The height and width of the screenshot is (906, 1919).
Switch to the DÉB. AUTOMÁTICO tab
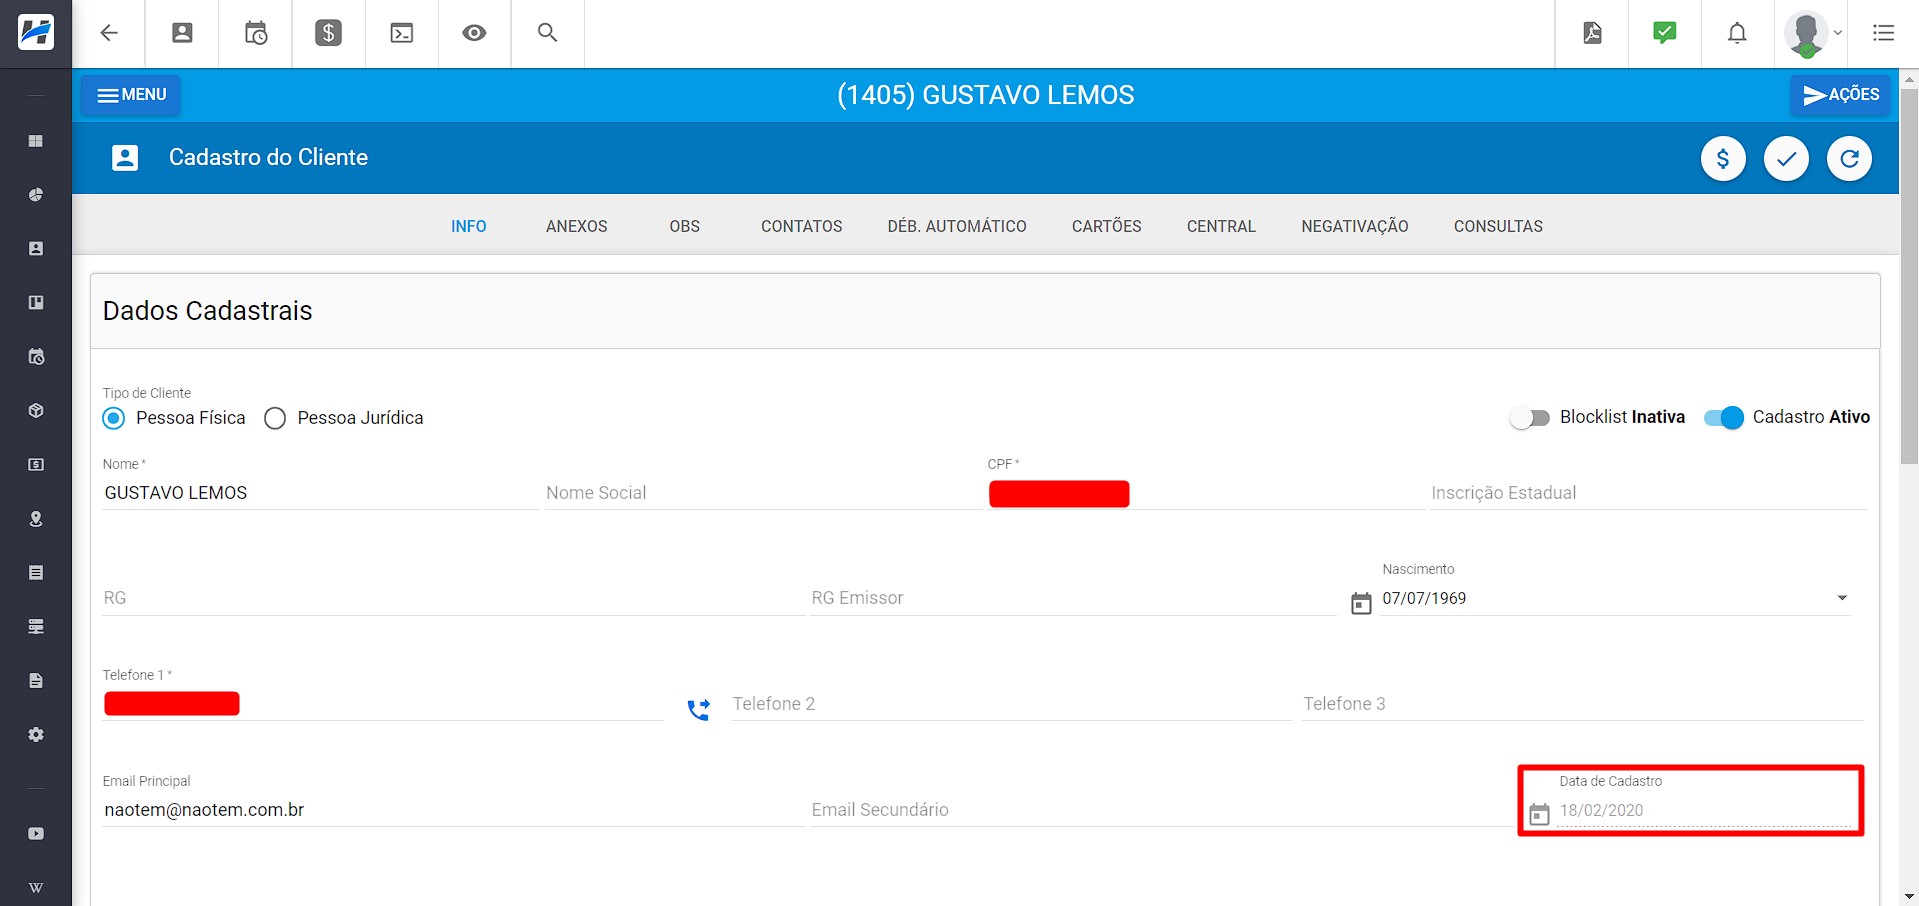point(957,226)
